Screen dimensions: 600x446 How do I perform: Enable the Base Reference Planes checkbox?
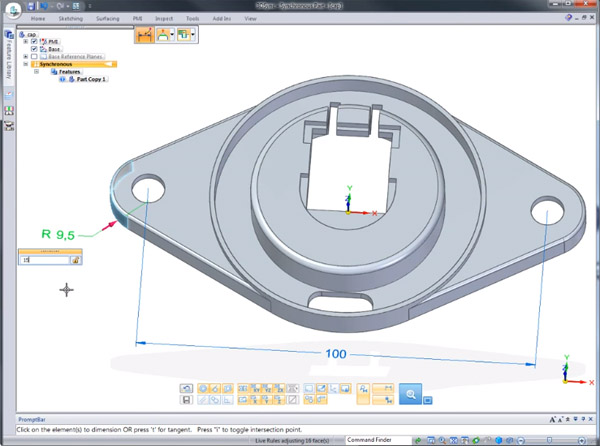coord(34,57)
